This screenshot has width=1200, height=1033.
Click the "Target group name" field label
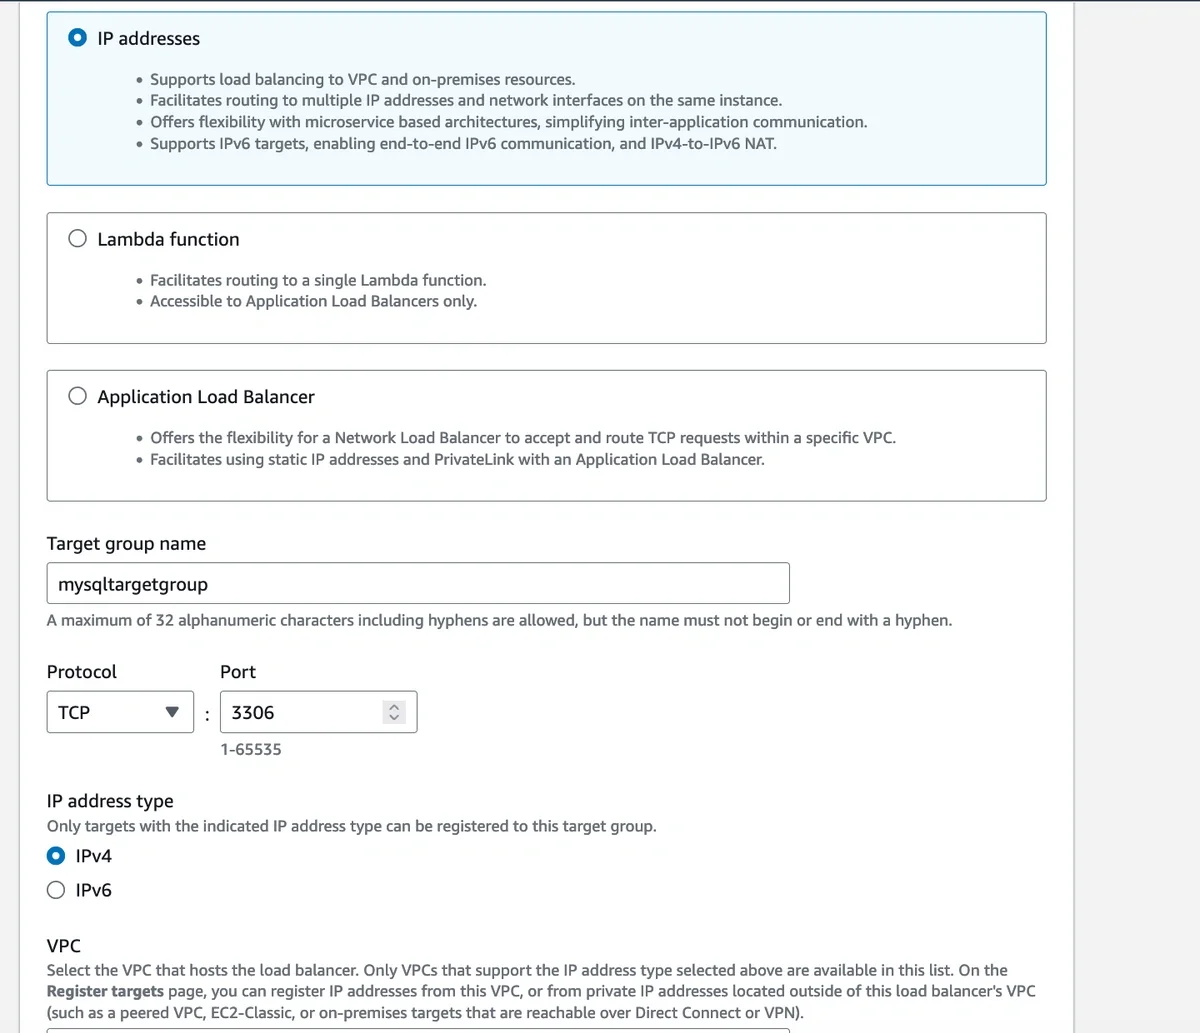pos(126,544)
